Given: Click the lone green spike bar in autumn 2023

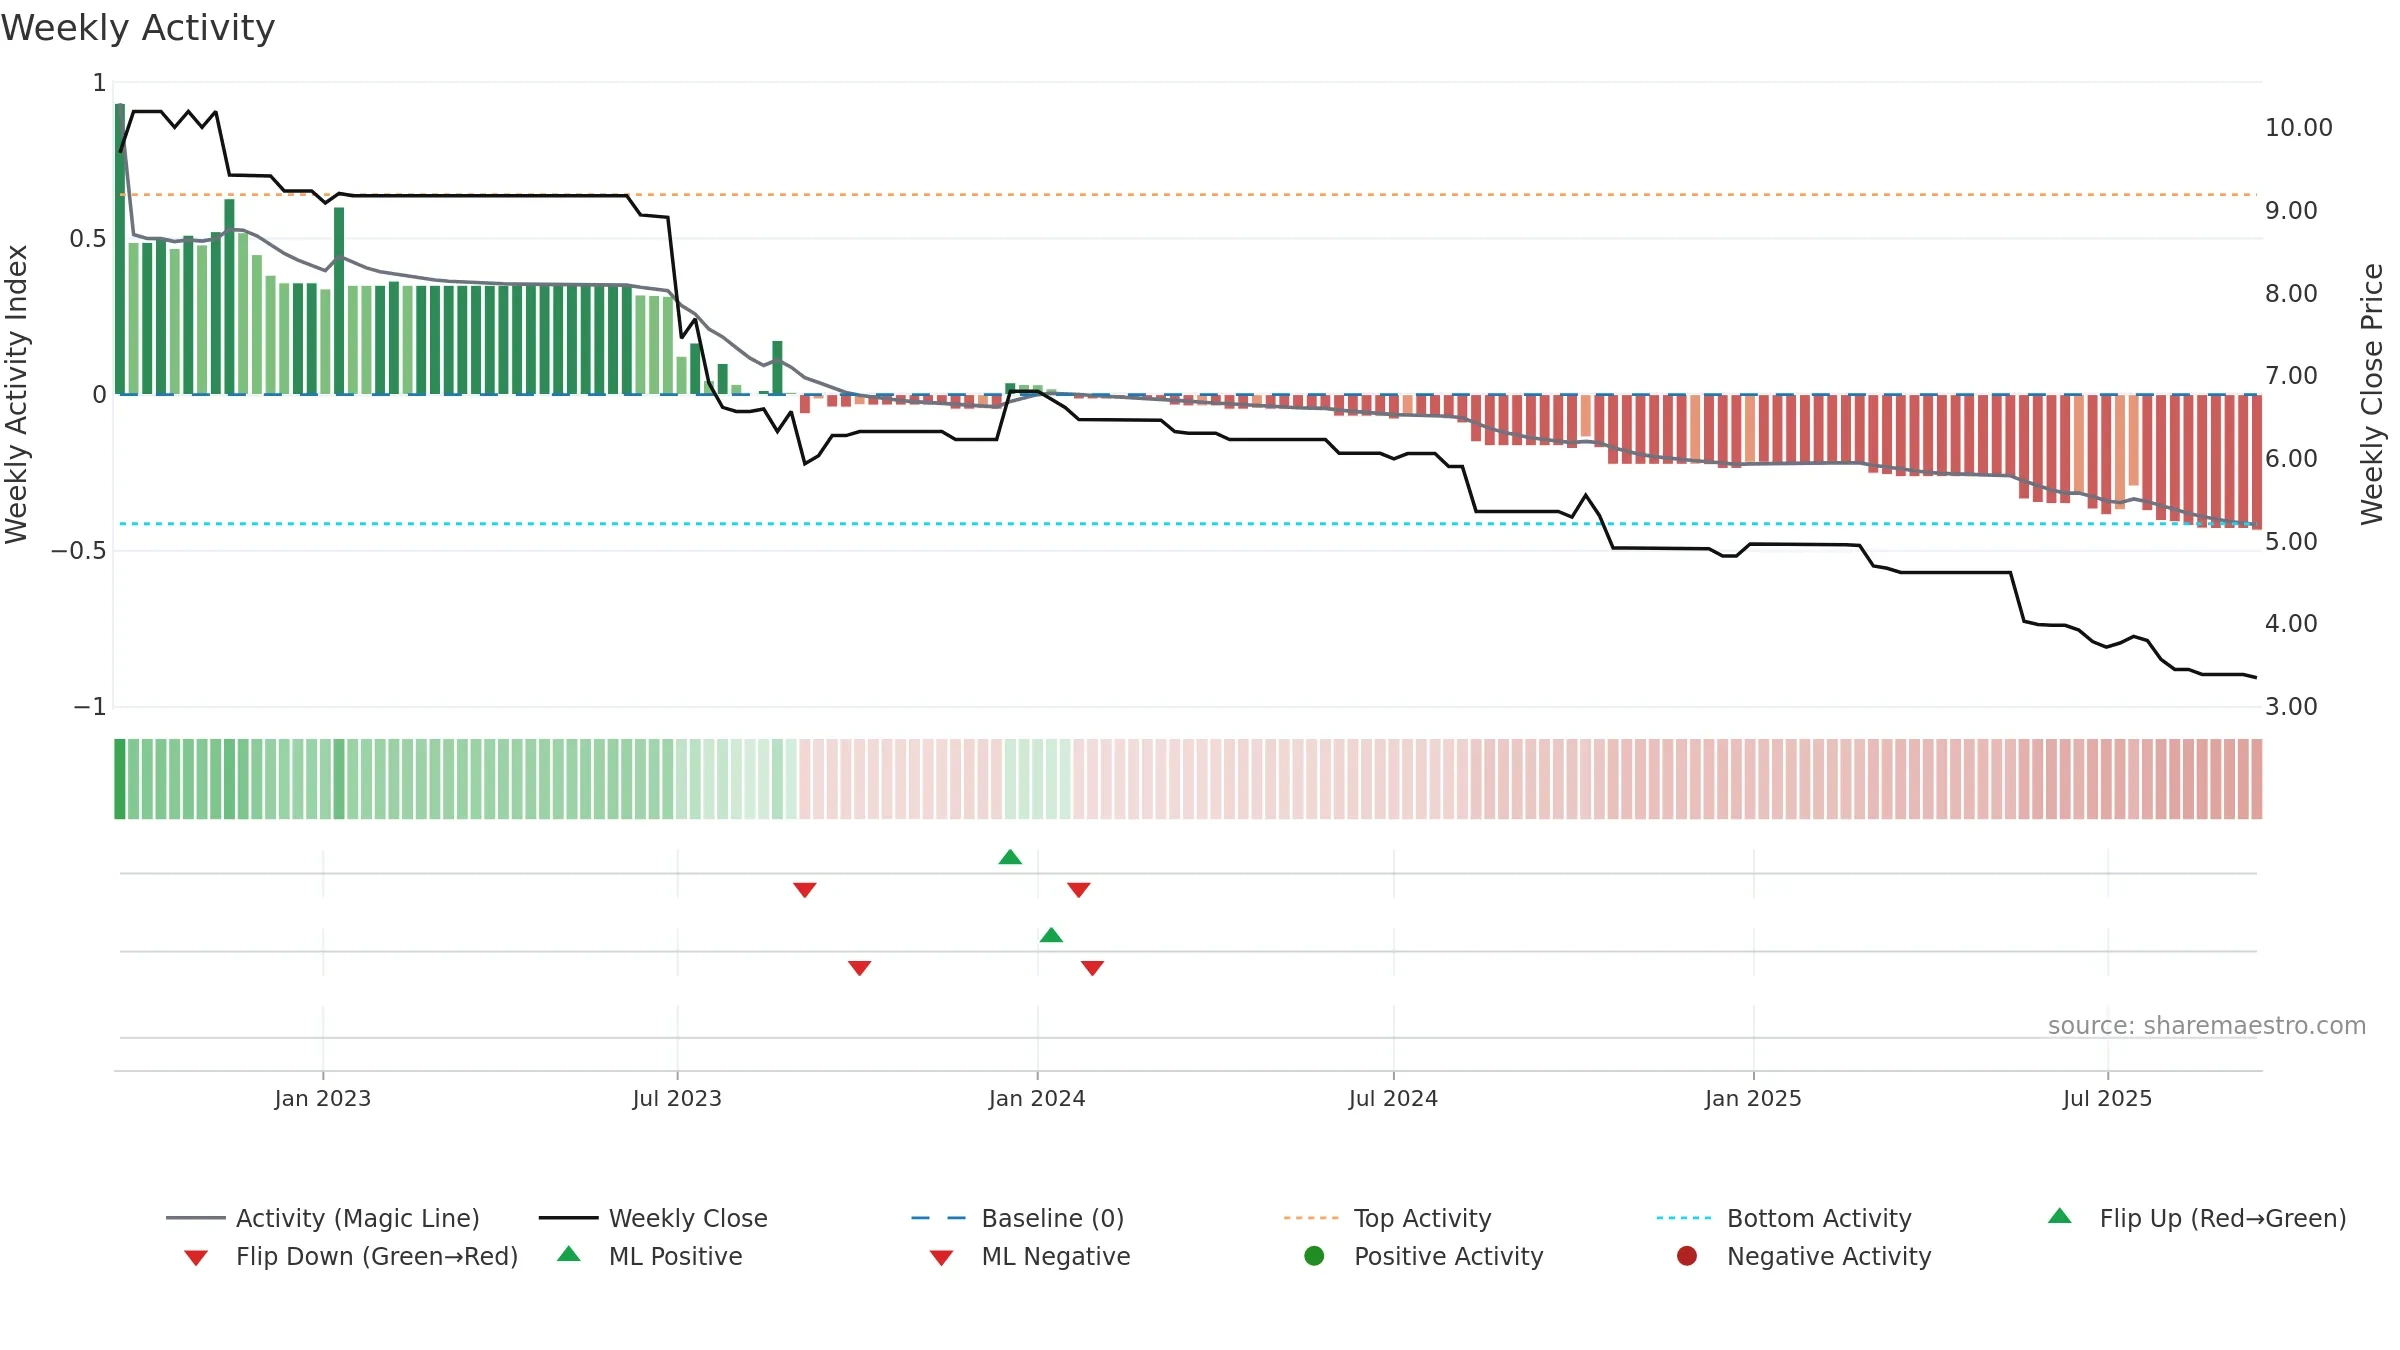Looking at the screenshot, I should coord(777,368).
